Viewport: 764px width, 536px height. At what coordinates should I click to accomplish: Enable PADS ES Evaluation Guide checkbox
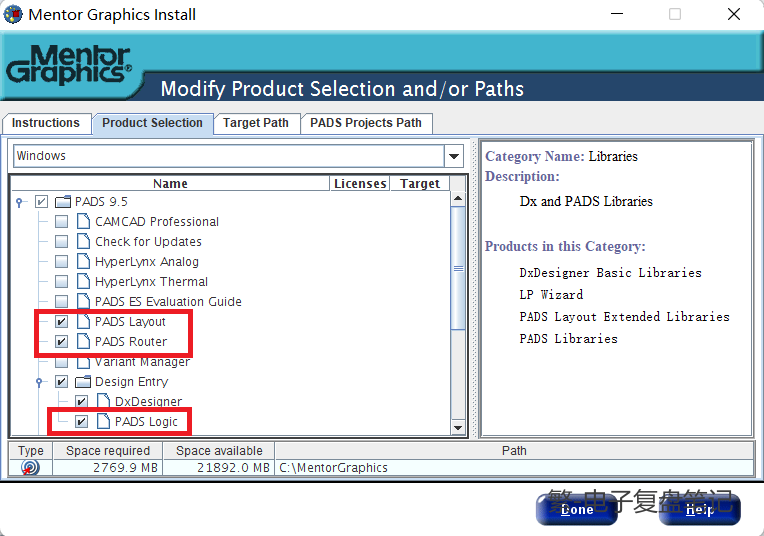click(61, 301)
